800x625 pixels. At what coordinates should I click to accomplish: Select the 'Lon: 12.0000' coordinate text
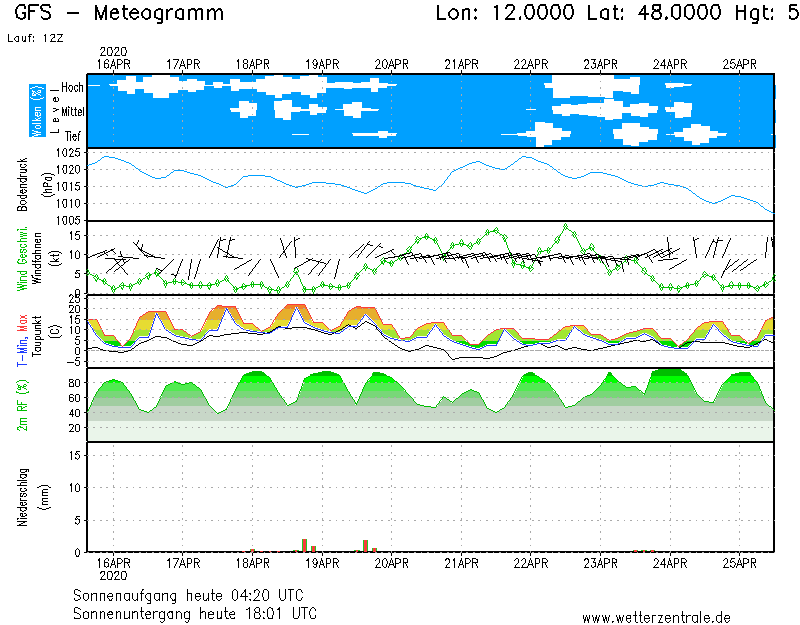tap(505, 13)
